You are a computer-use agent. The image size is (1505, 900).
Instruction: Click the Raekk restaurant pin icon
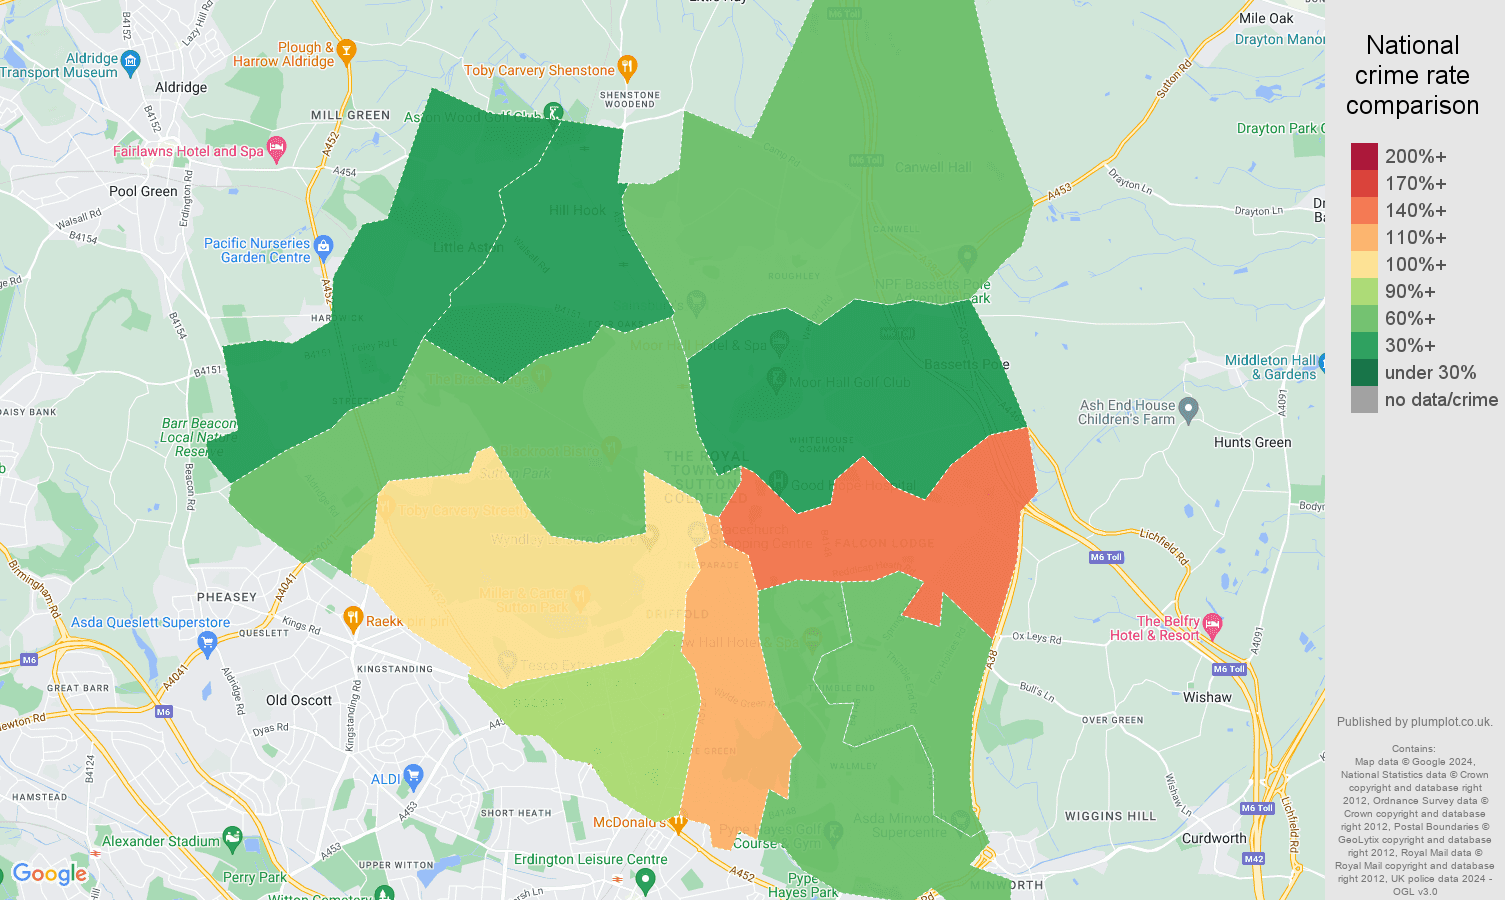tap(352, 619)
